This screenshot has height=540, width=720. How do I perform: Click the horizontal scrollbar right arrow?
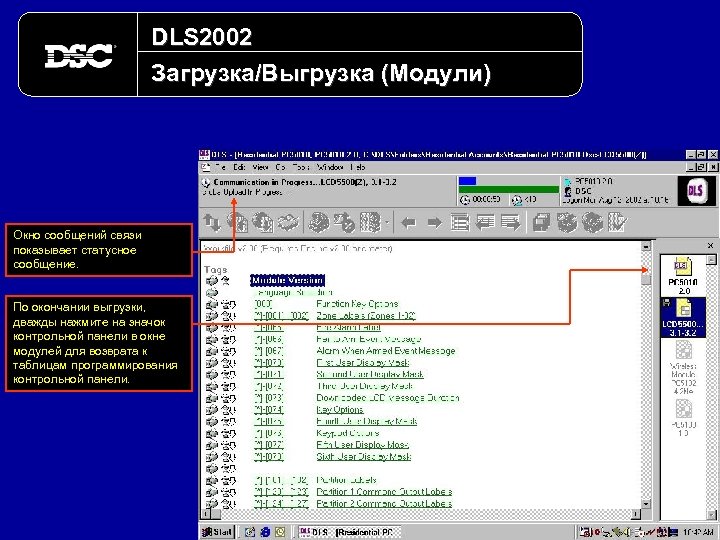(636, 514)
